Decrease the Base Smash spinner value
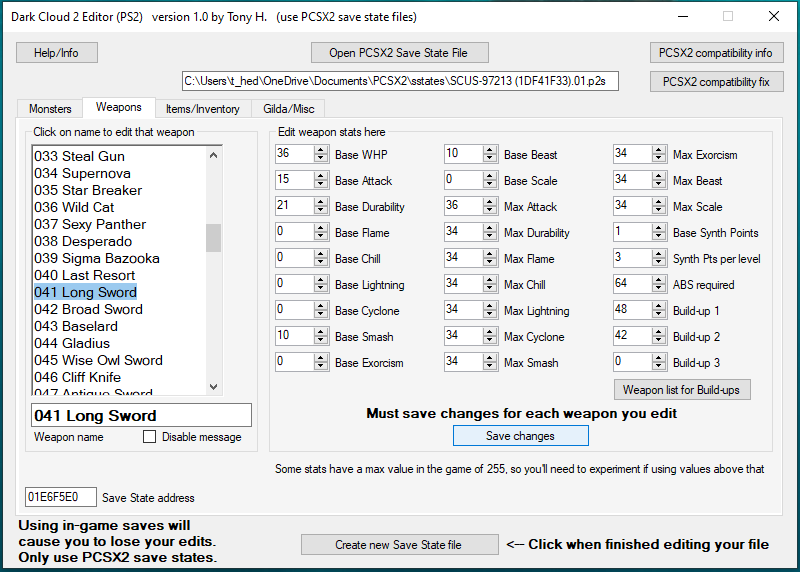The height and width of the screenshot is (572, 800). [320, 341]
